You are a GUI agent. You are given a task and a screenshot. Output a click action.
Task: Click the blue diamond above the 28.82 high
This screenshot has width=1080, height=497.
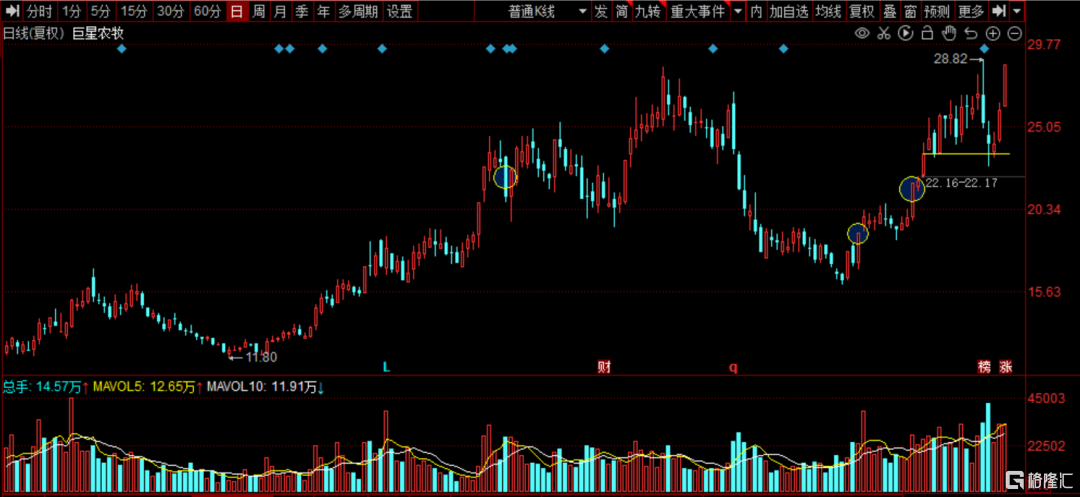coord(985,48)
